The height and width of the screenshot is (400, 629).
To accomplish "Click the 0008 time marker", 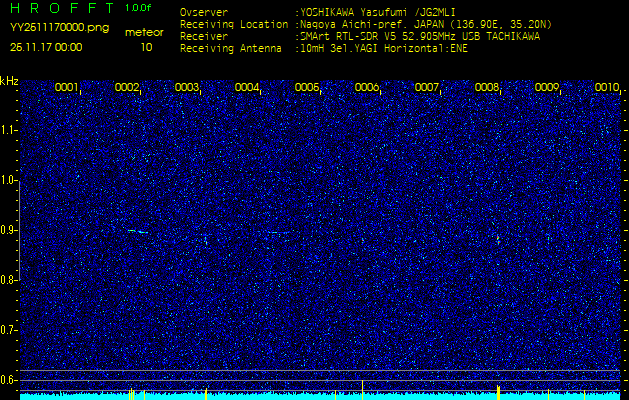I will [486, 87].
